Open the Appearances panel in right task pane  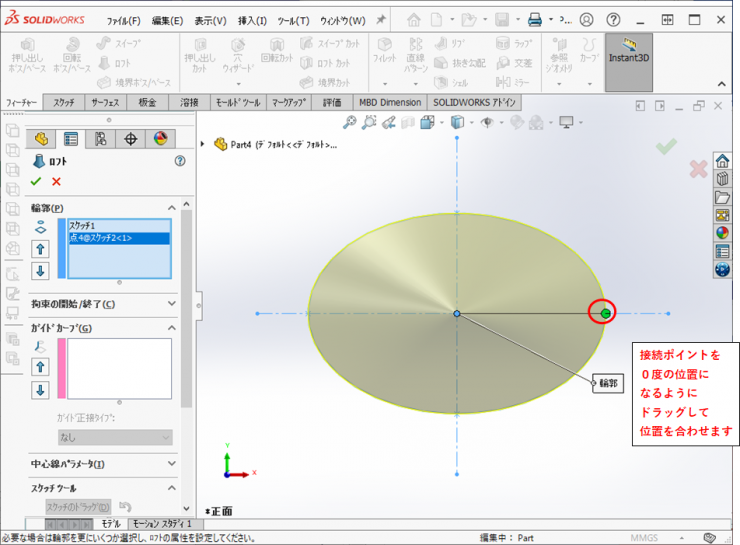coord(722,233)
